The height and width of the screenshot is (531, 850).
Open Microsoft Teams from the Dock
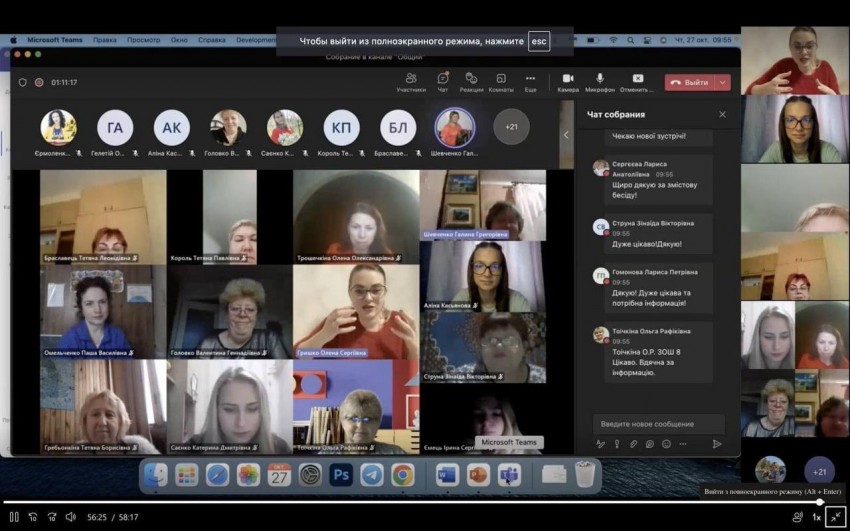pyautogui.click(x=509, y=475)
